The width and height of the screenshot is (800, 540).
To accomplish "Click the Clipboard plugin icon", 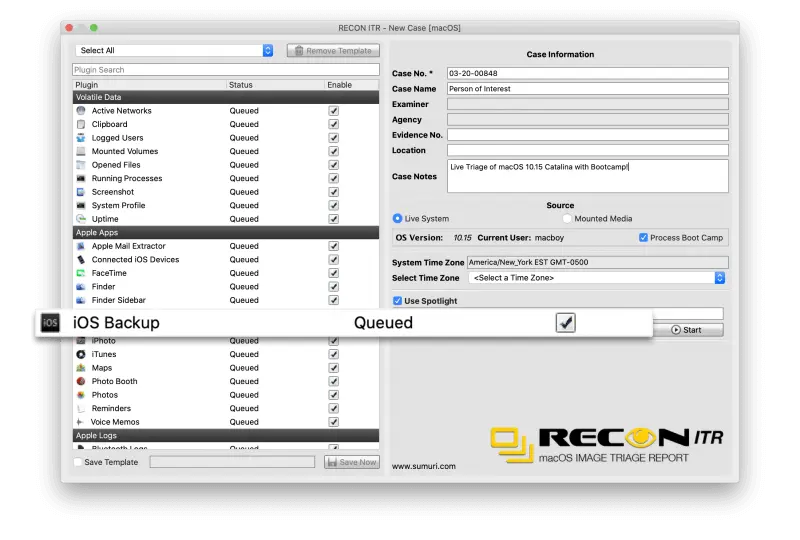I will pyautogui.click(x=81, y=124).
